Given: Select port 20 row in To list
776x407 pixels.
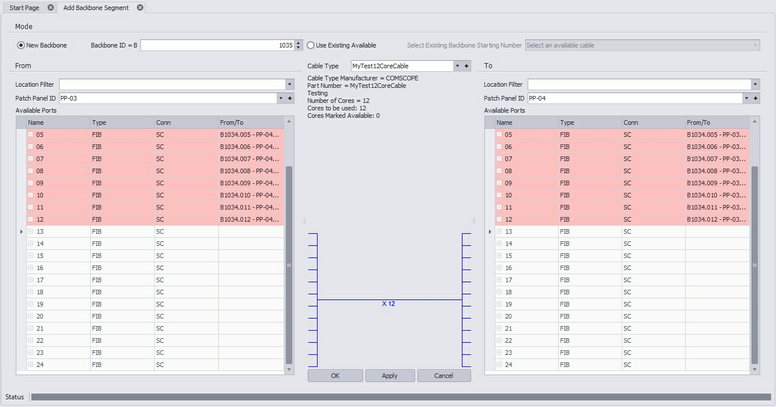Looking at the screenshot, I should [622, 316].
